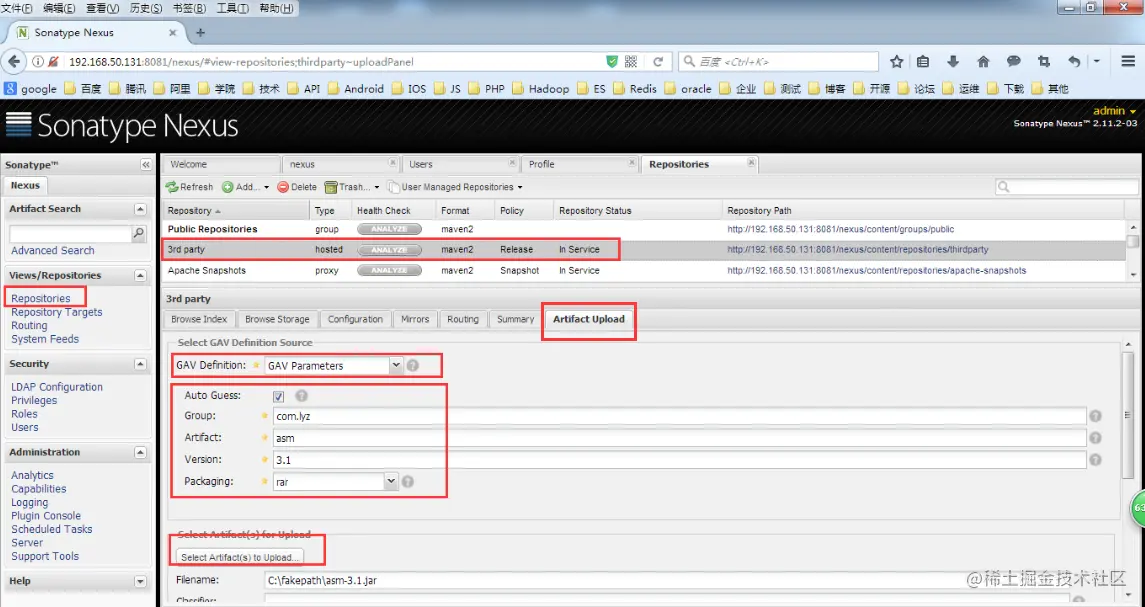Reload the page with the refresh icon
The width and height of the screenshot is (1145, 607).
658,62
